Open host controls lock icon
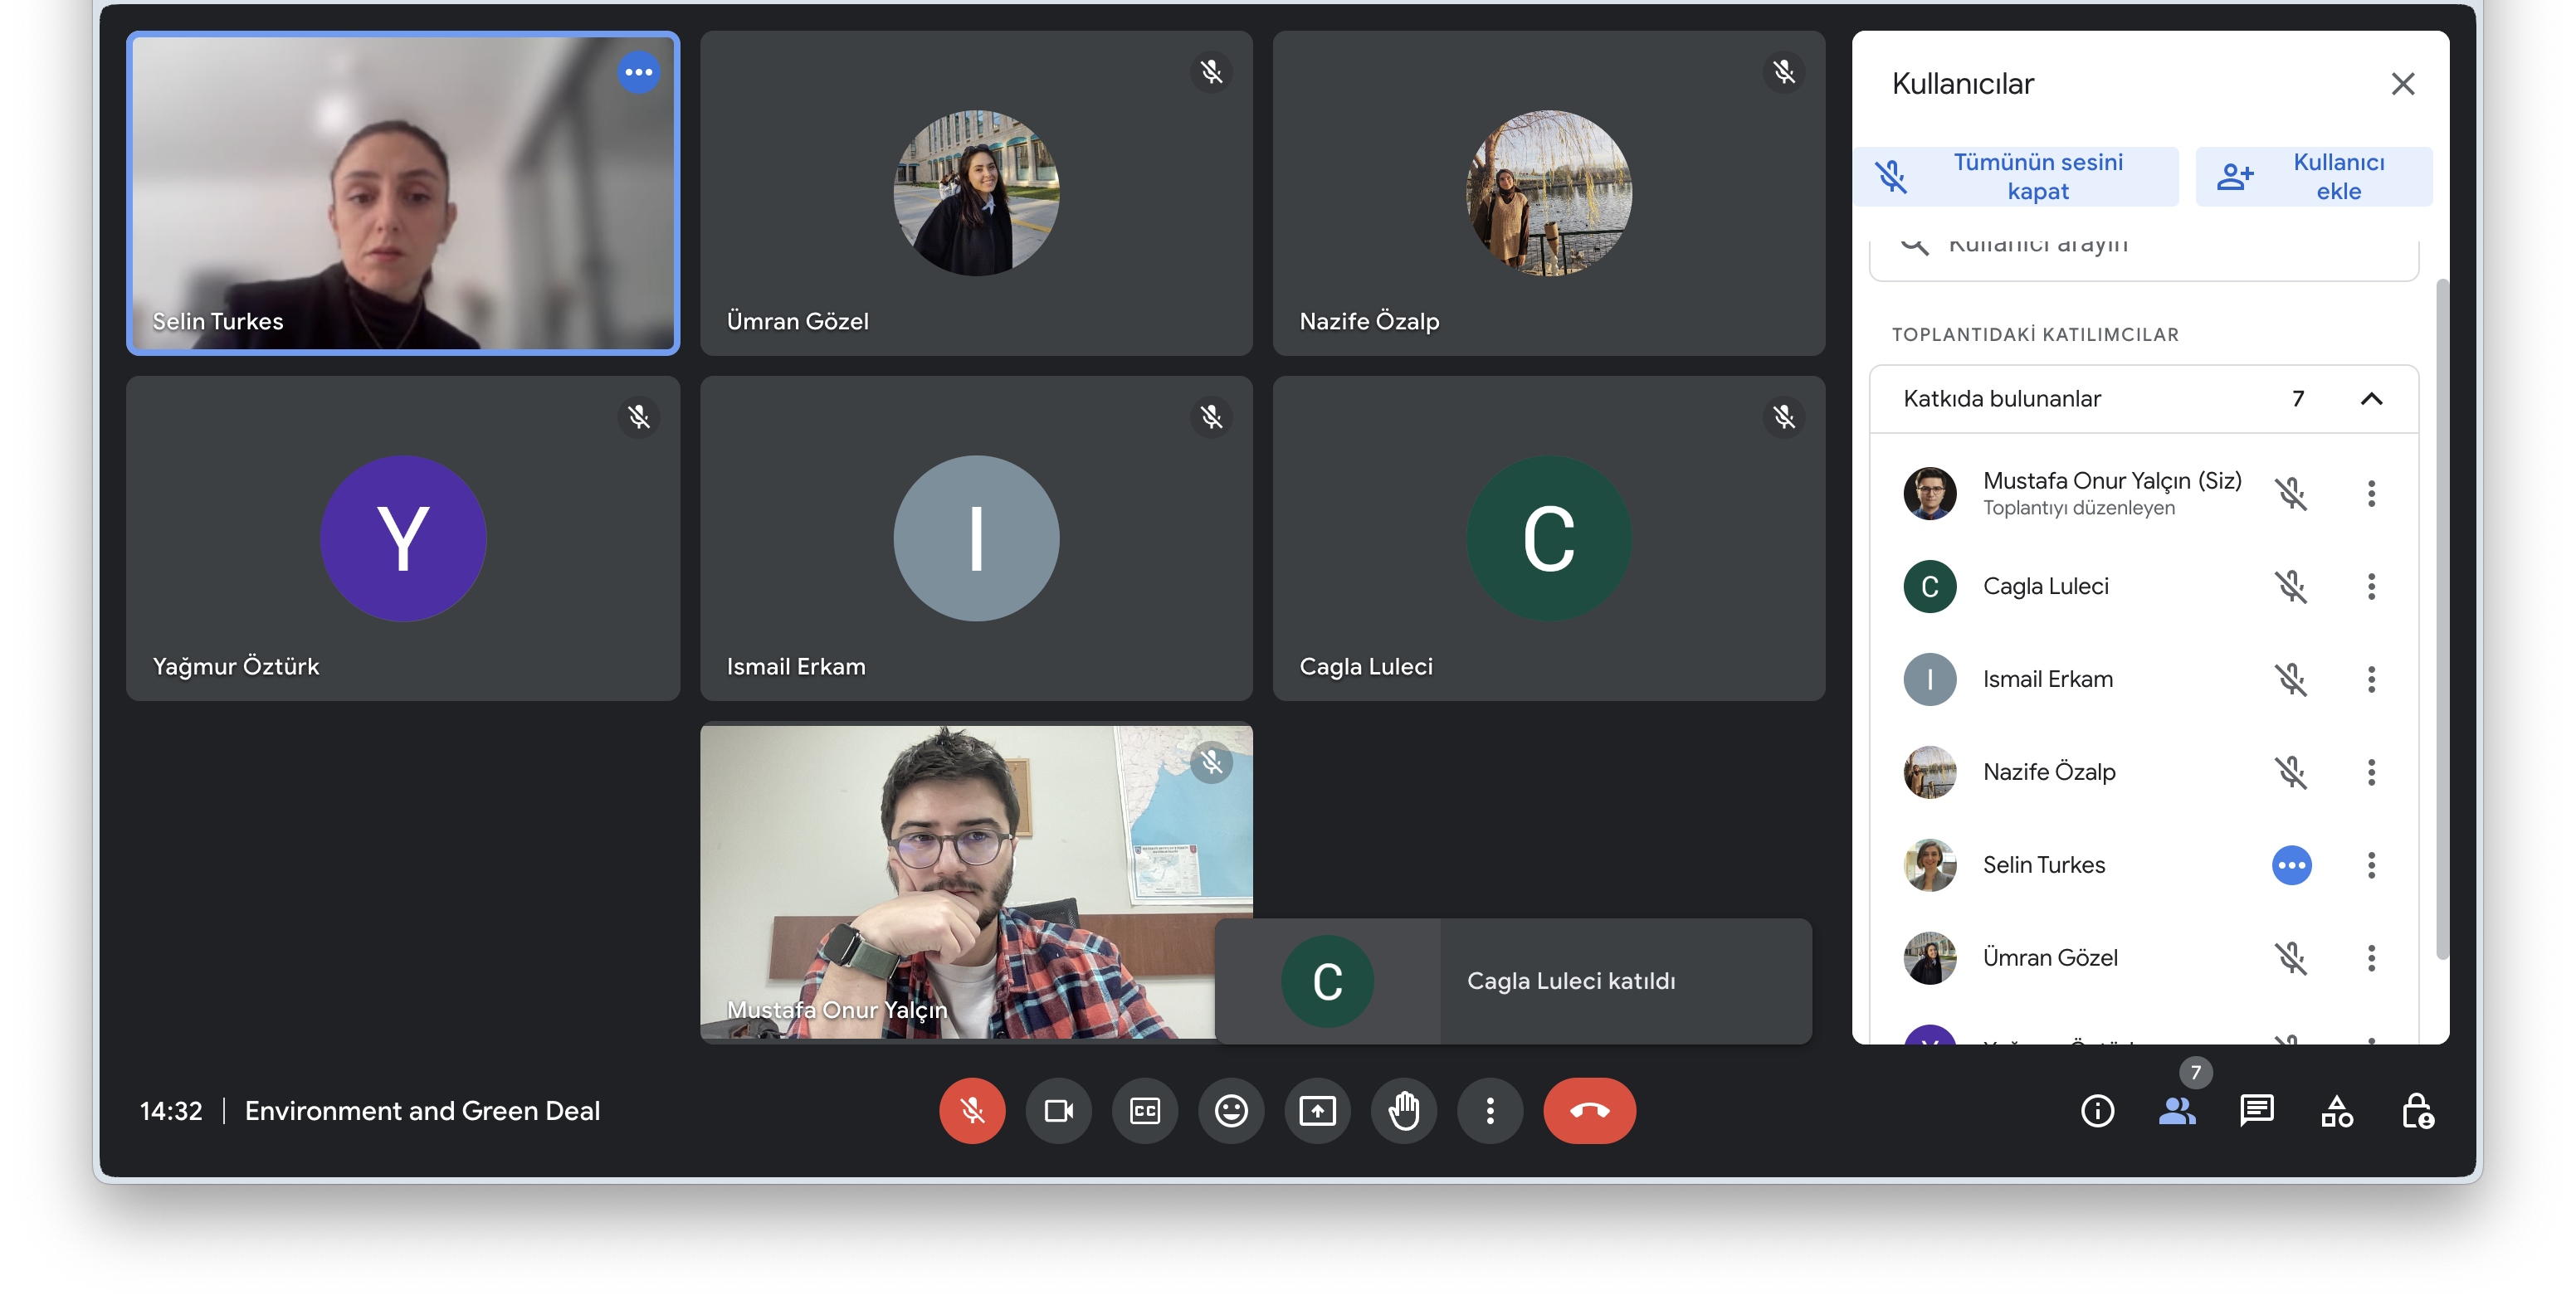 [2417, 1111]
